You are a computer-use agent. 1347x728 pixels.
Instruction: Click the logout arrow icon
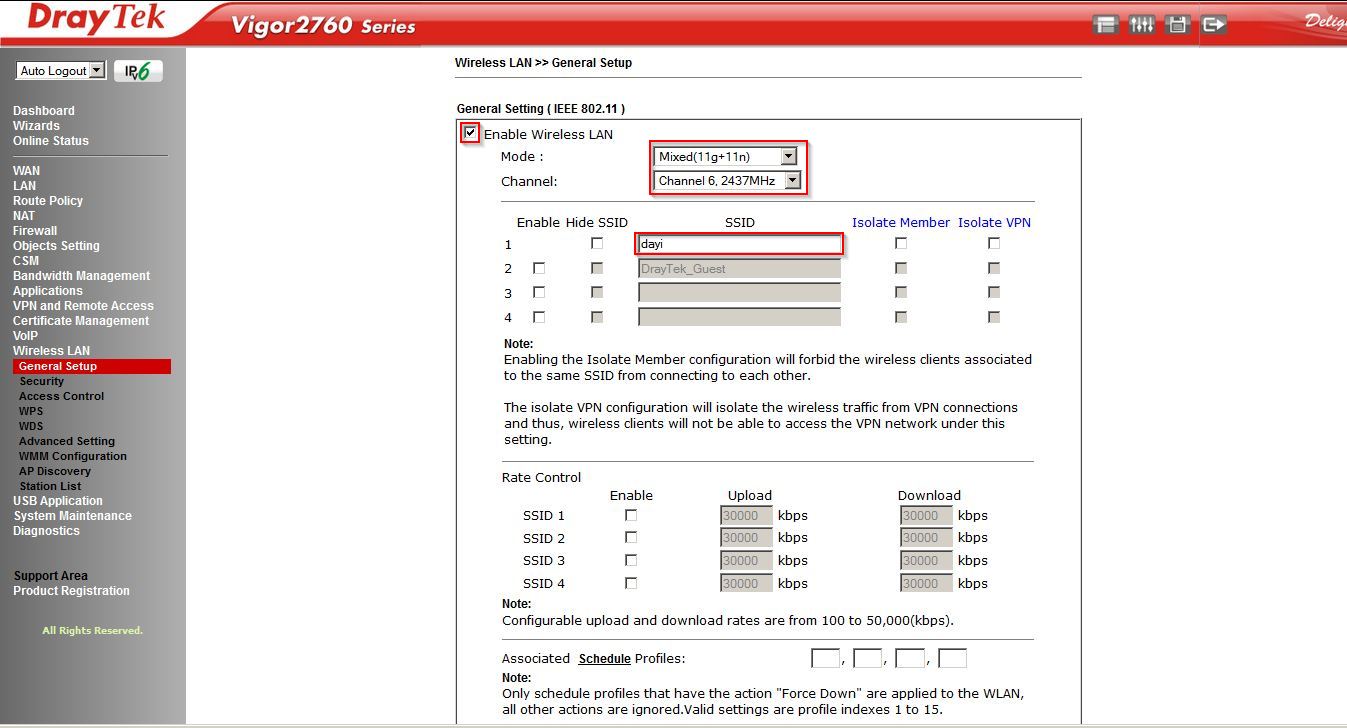click(1214, 25)
